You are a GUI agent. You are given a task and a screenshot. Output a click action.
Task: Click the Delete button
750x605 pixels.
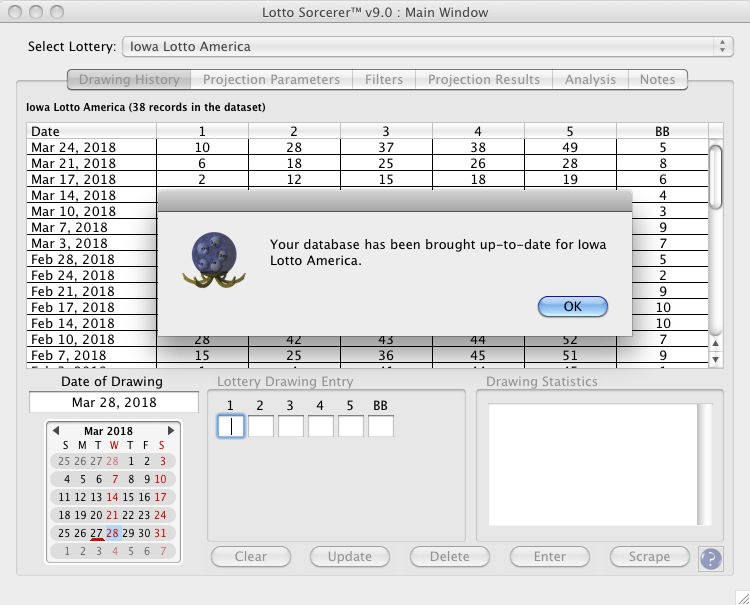450,557
